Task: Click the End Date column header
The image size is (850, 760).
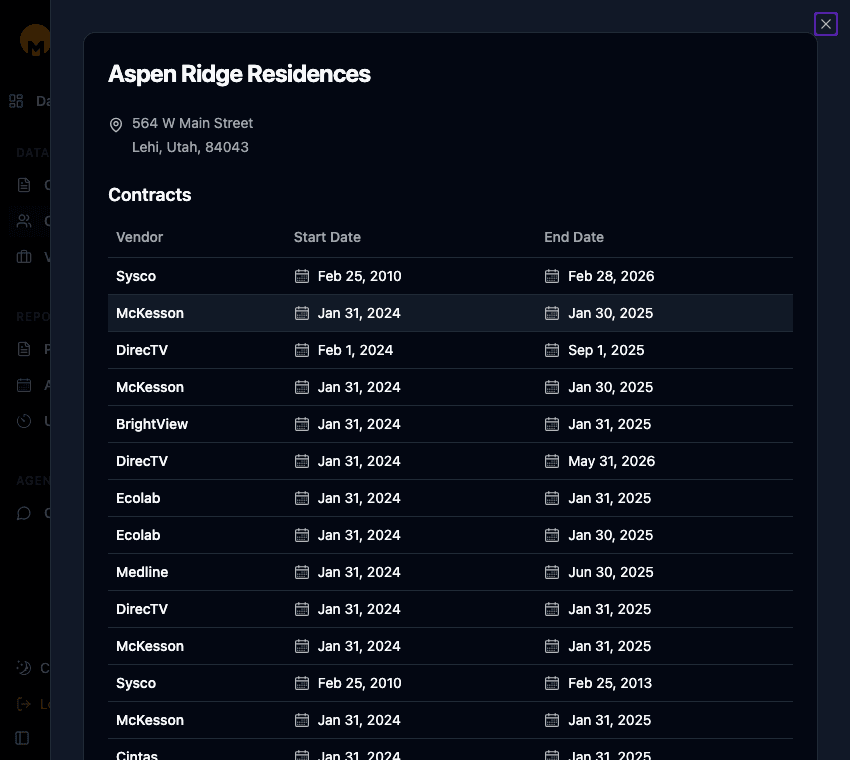Action: pos(574,237)
